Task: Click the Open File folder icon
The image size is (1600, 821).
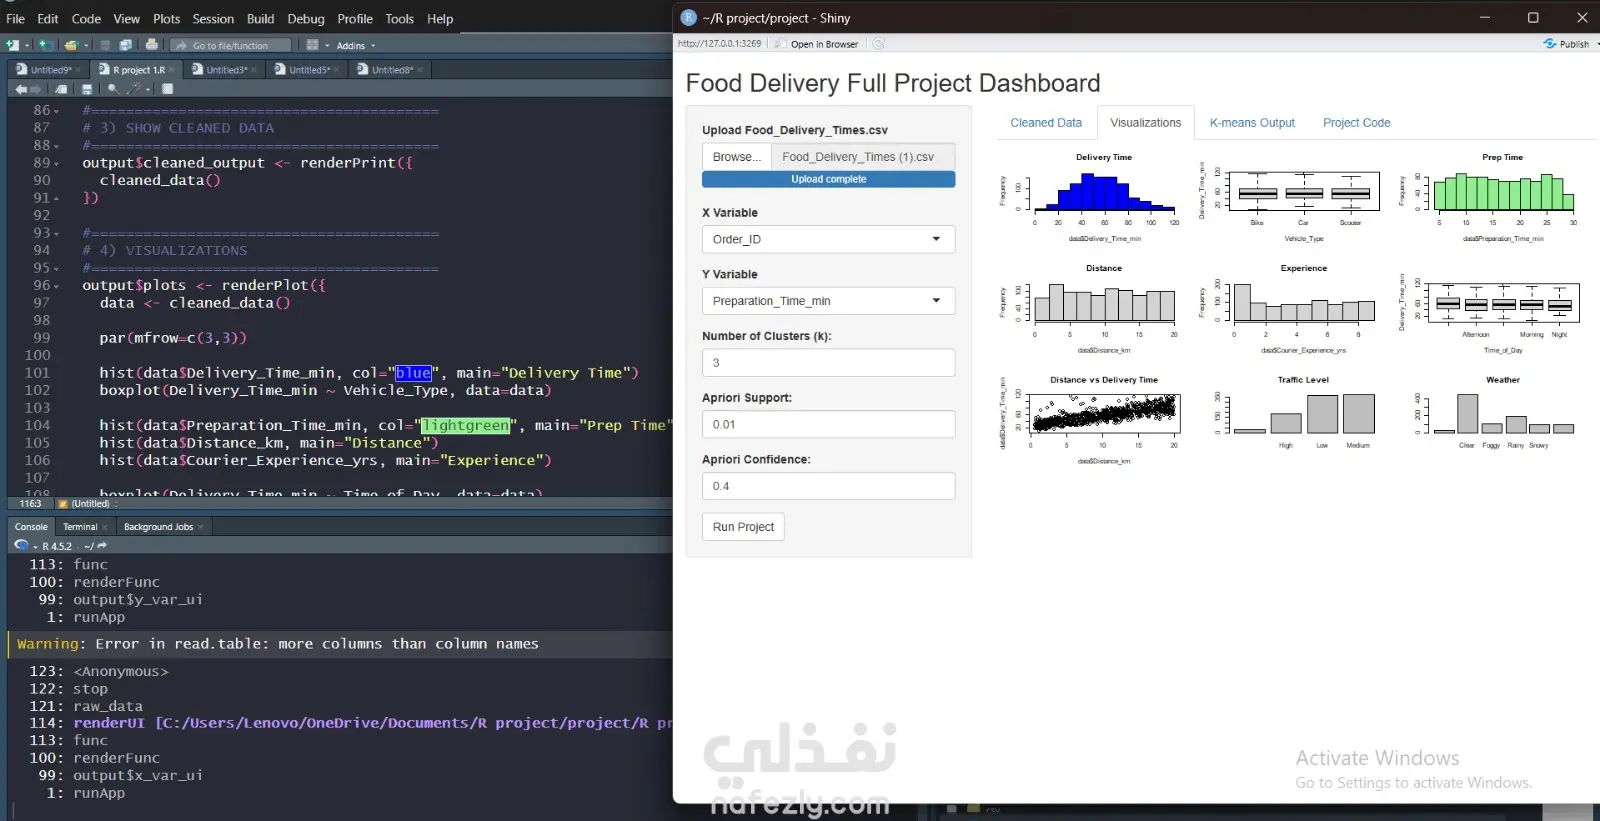Action: pyautogui.click(x=70, y=45)
